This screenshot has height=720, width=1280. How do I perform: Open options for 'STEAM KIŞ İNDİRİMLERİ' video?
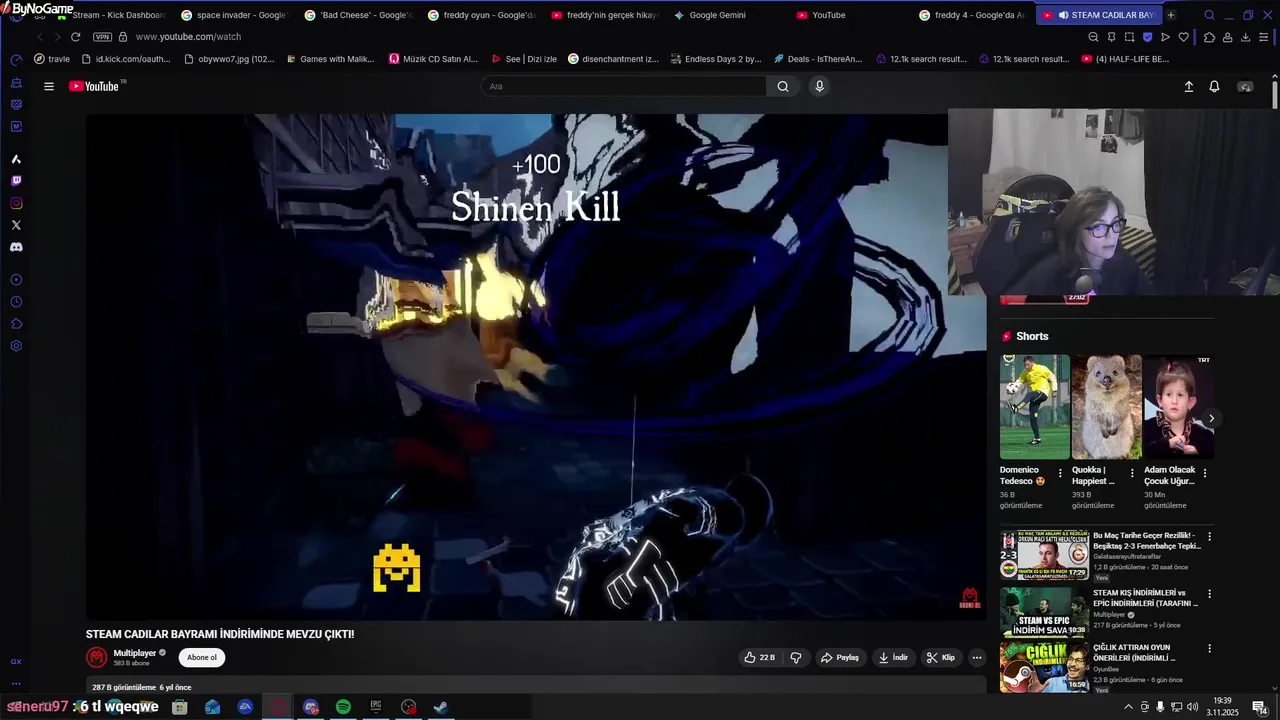click(1209, 594)
